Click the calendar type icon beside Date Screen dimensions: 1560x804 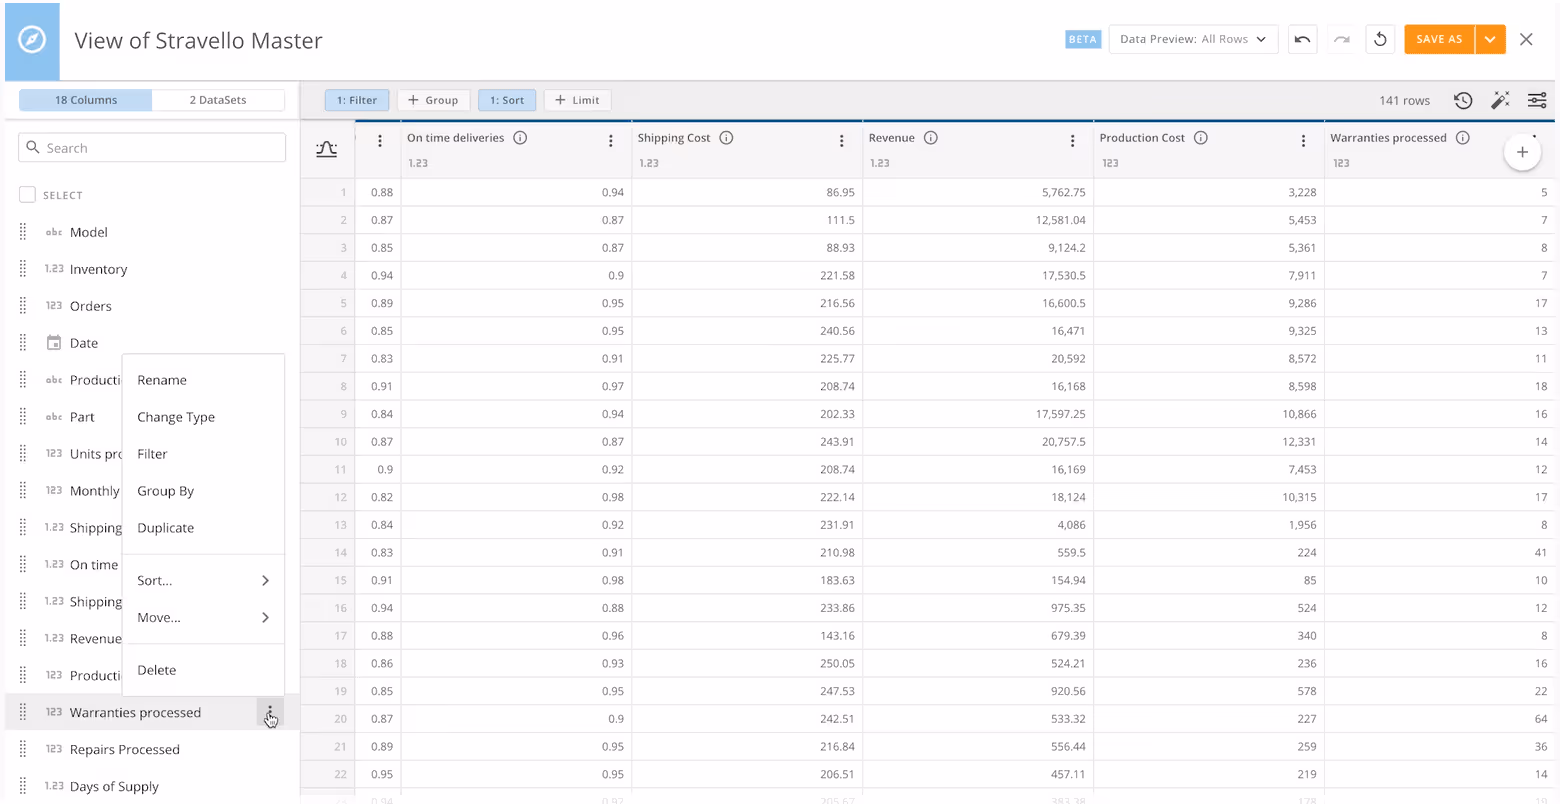54,343
